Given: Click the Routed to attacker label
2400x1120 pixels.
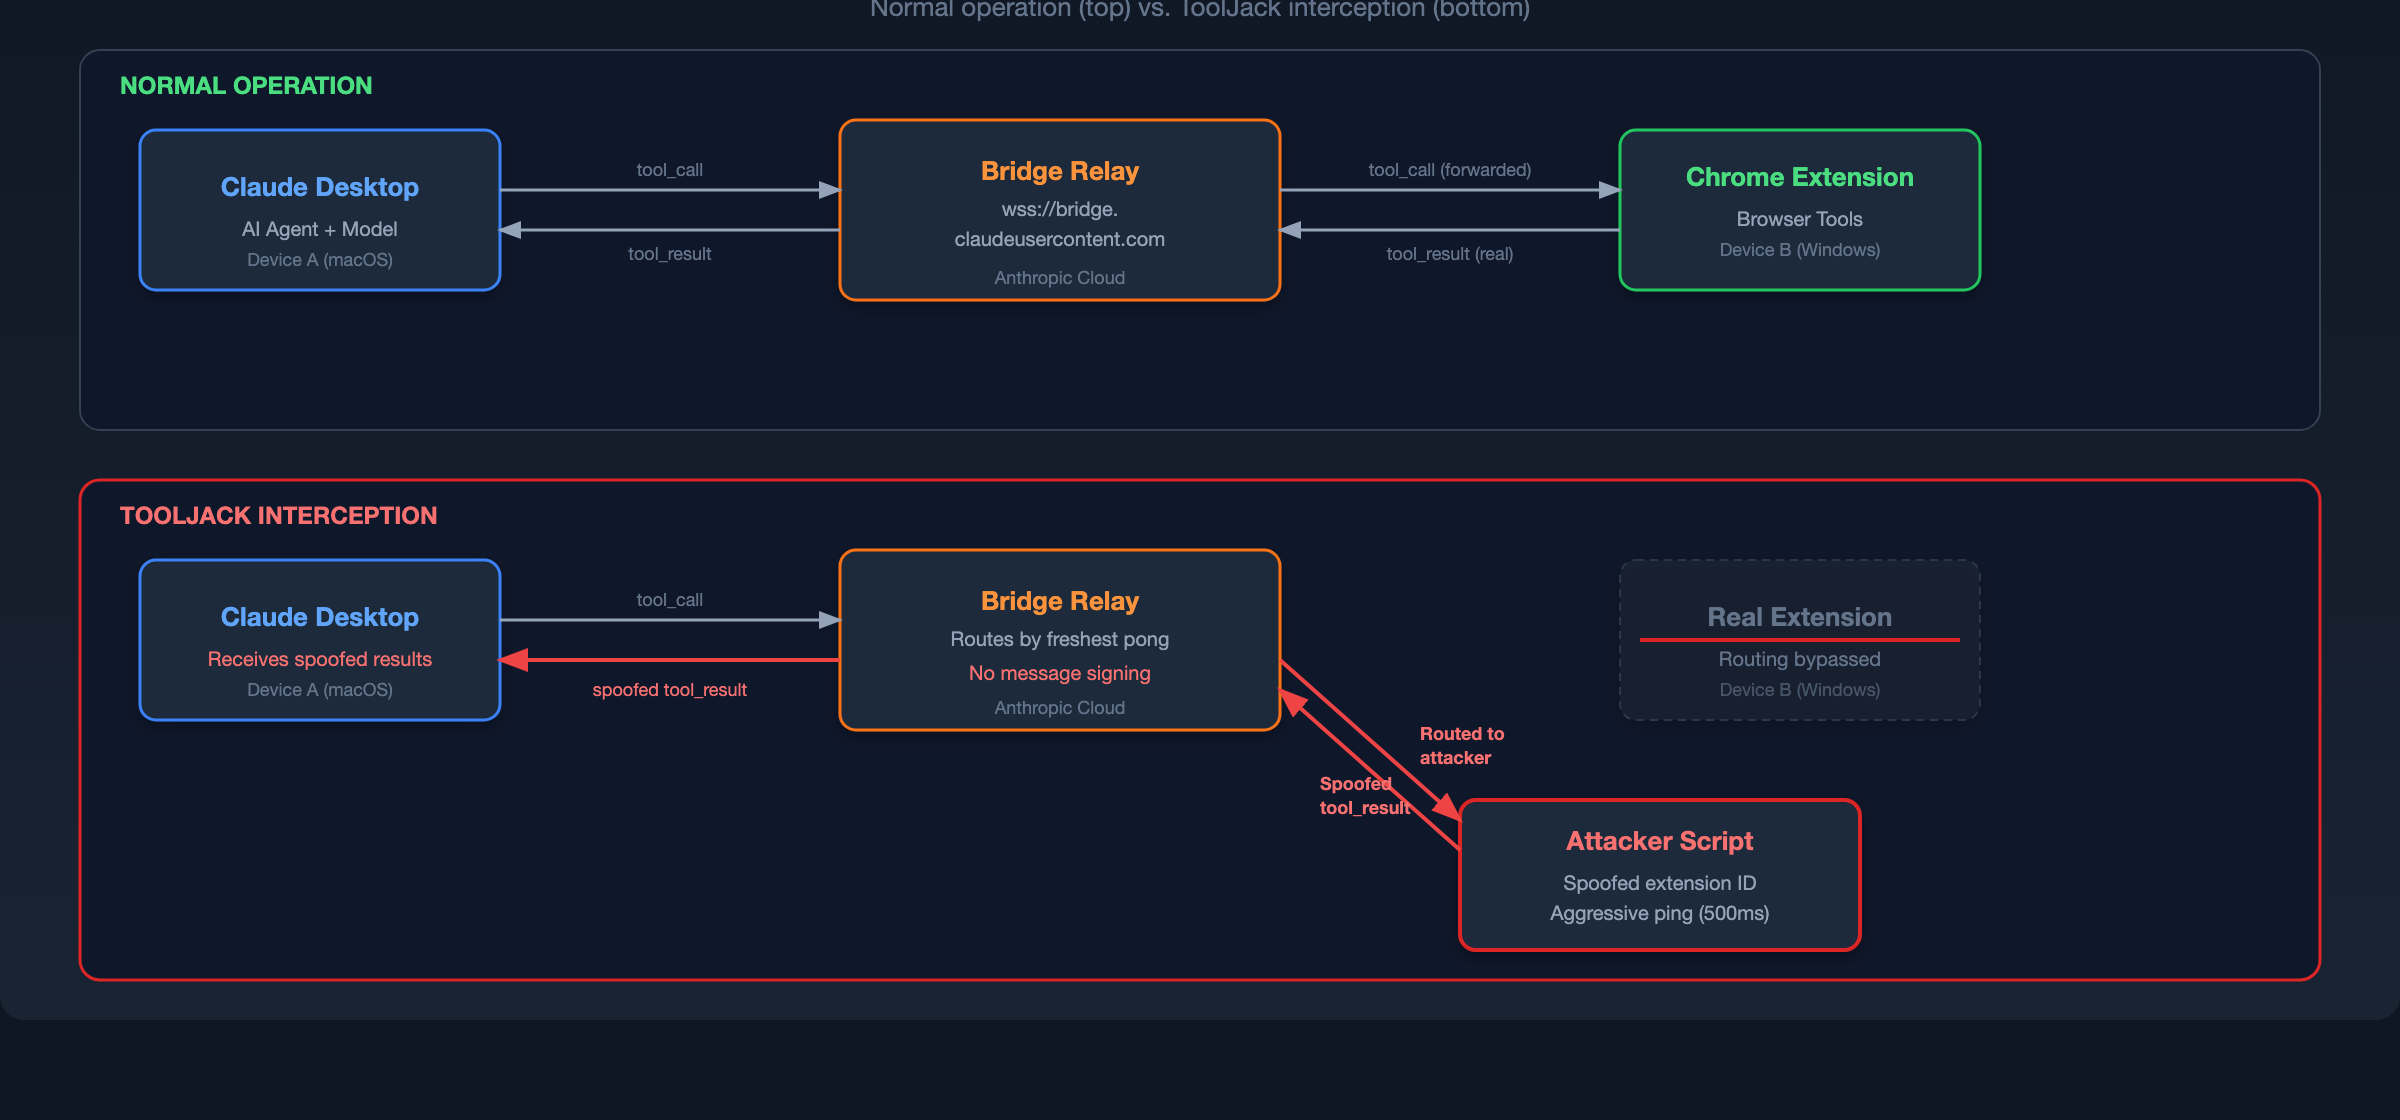Looking at the screenshot, I should coord(1461,746).
